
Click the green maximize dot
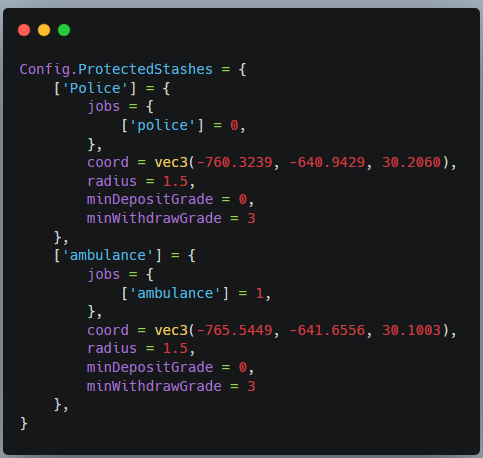64,30
